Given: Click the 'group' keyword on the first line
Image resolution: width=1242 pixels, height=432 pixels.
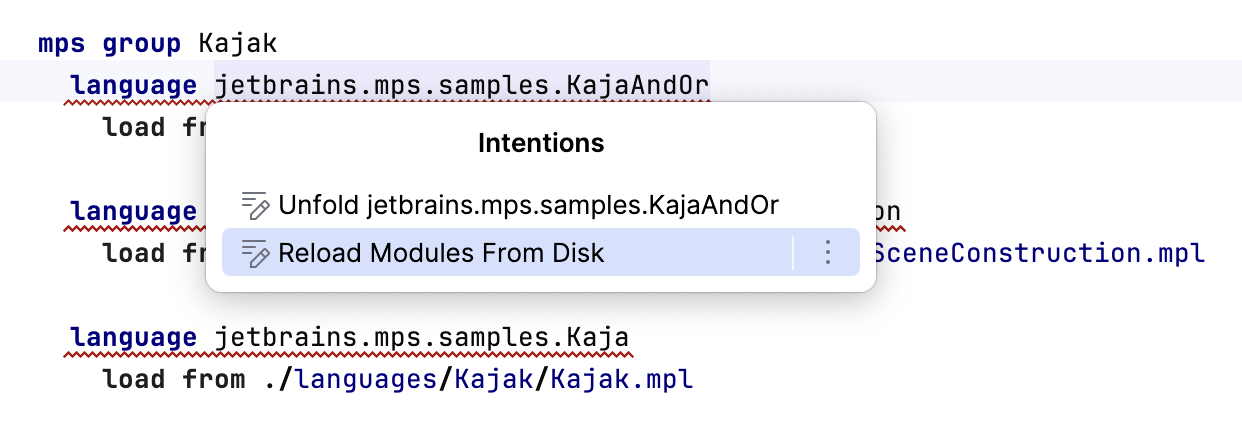Looking at the screenshot, I should point(141,44).
